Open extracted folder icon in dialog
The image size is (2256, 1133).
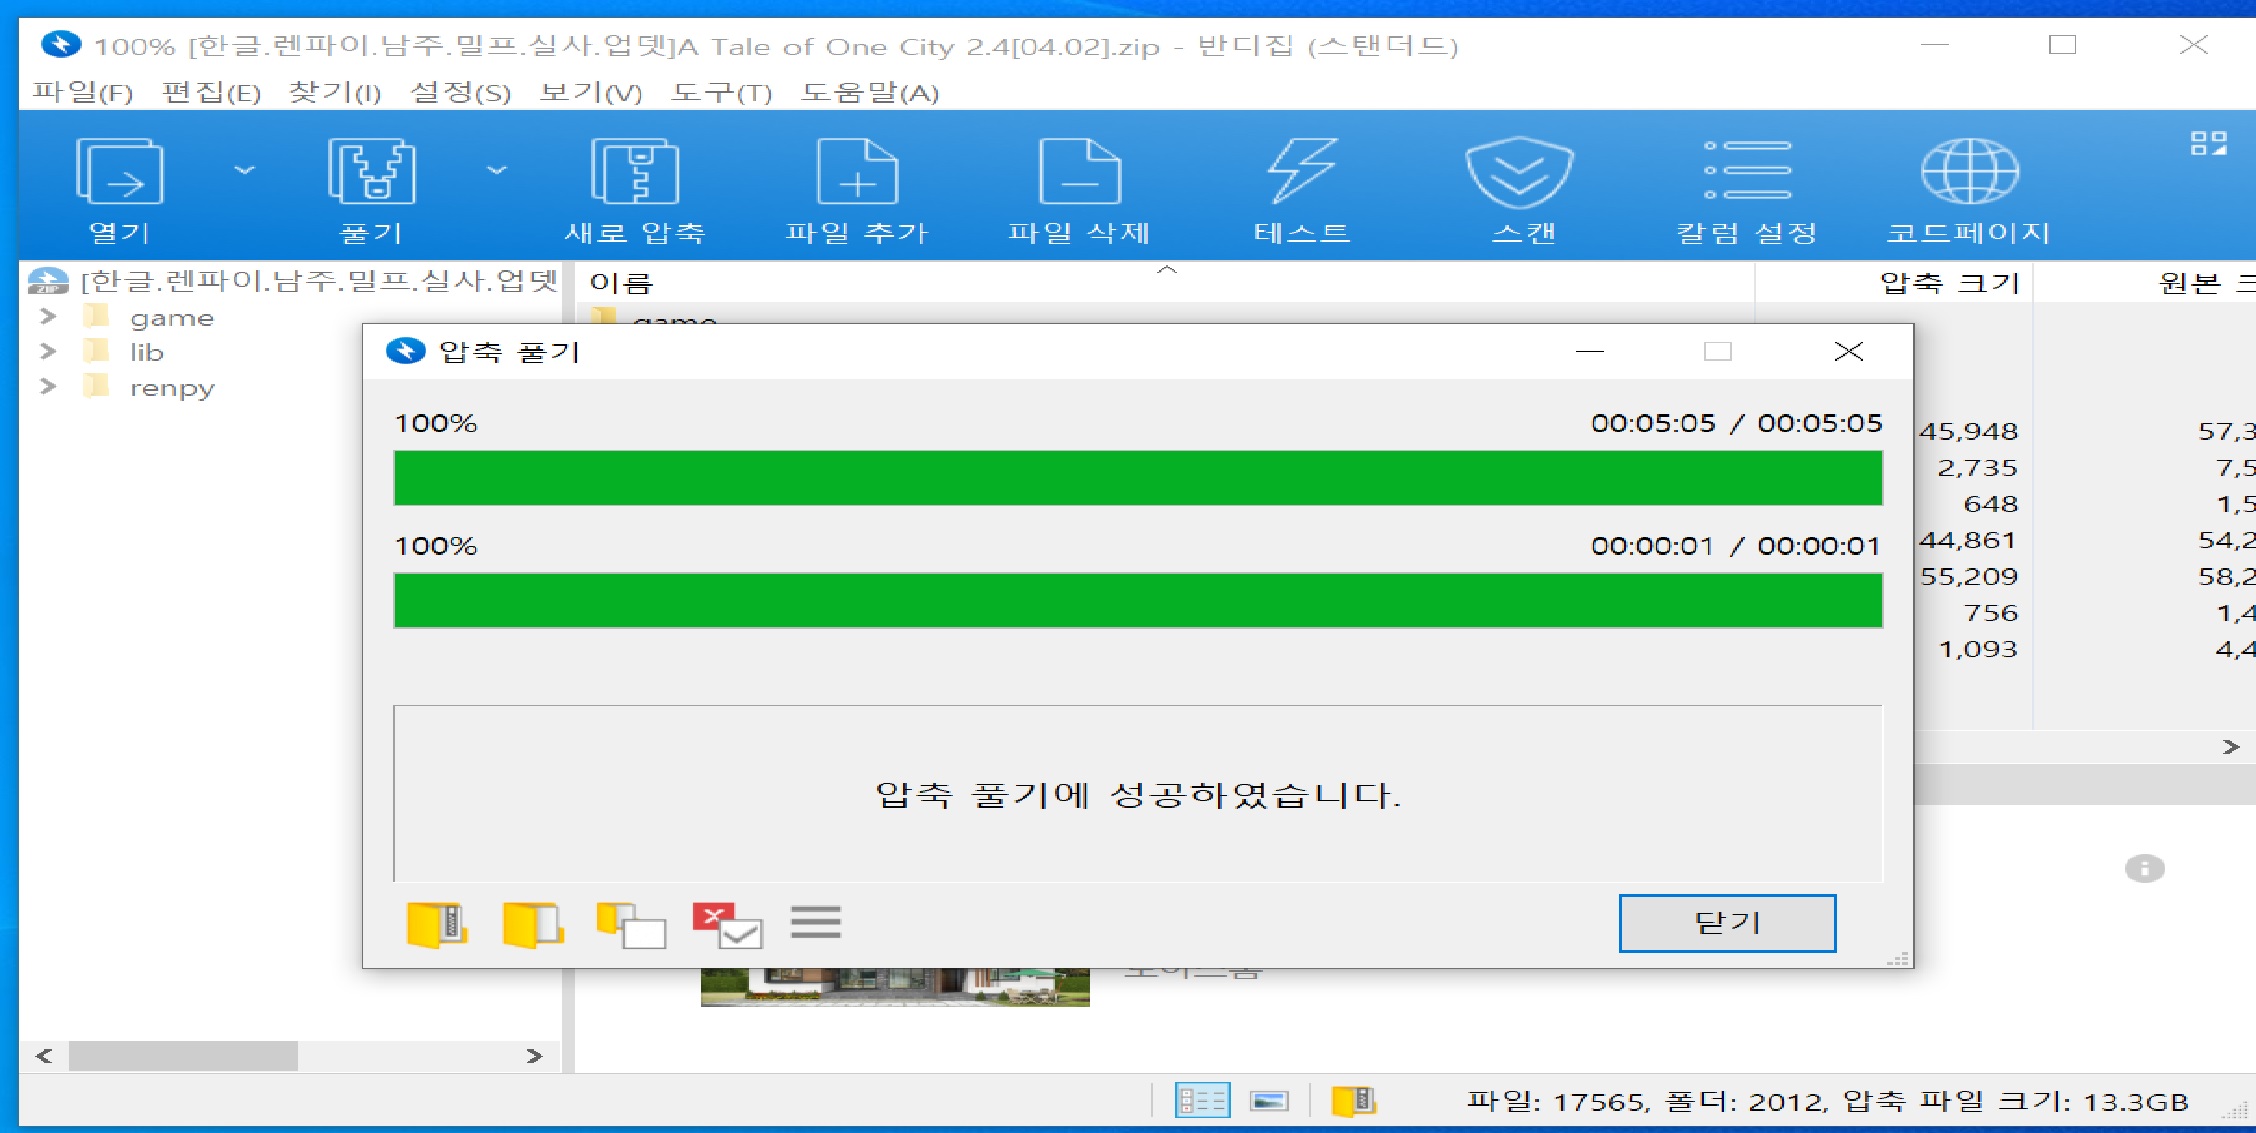coord(533,924)
